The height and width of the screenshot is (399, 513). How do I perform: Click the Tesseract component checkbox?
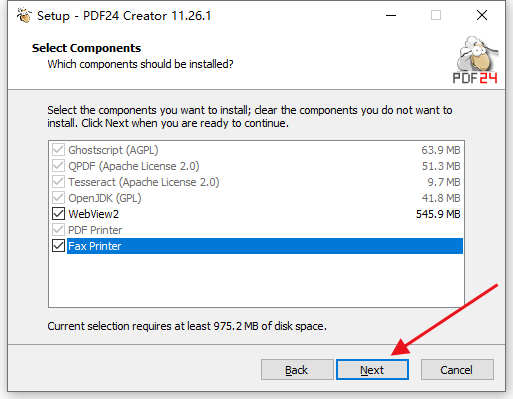click(58, 182)
